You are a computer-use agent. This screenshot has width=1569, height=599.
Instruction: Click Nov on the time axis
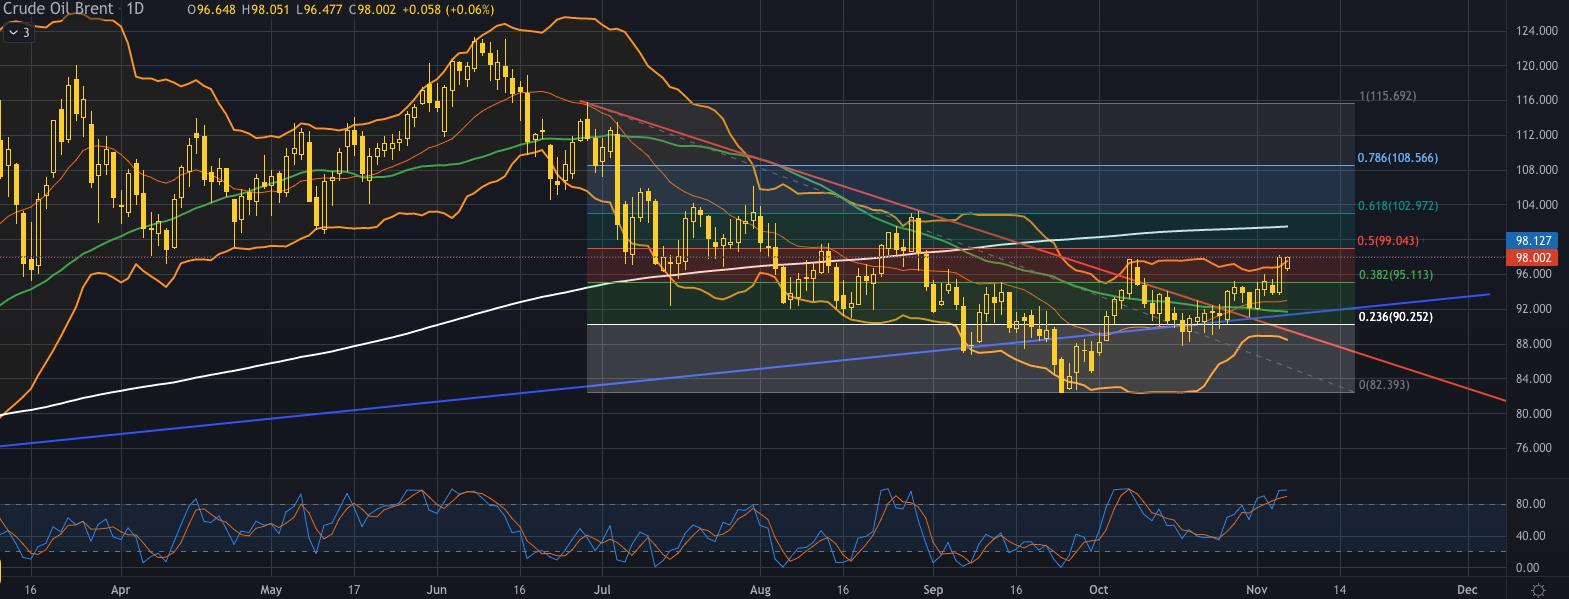(1256, 590)
